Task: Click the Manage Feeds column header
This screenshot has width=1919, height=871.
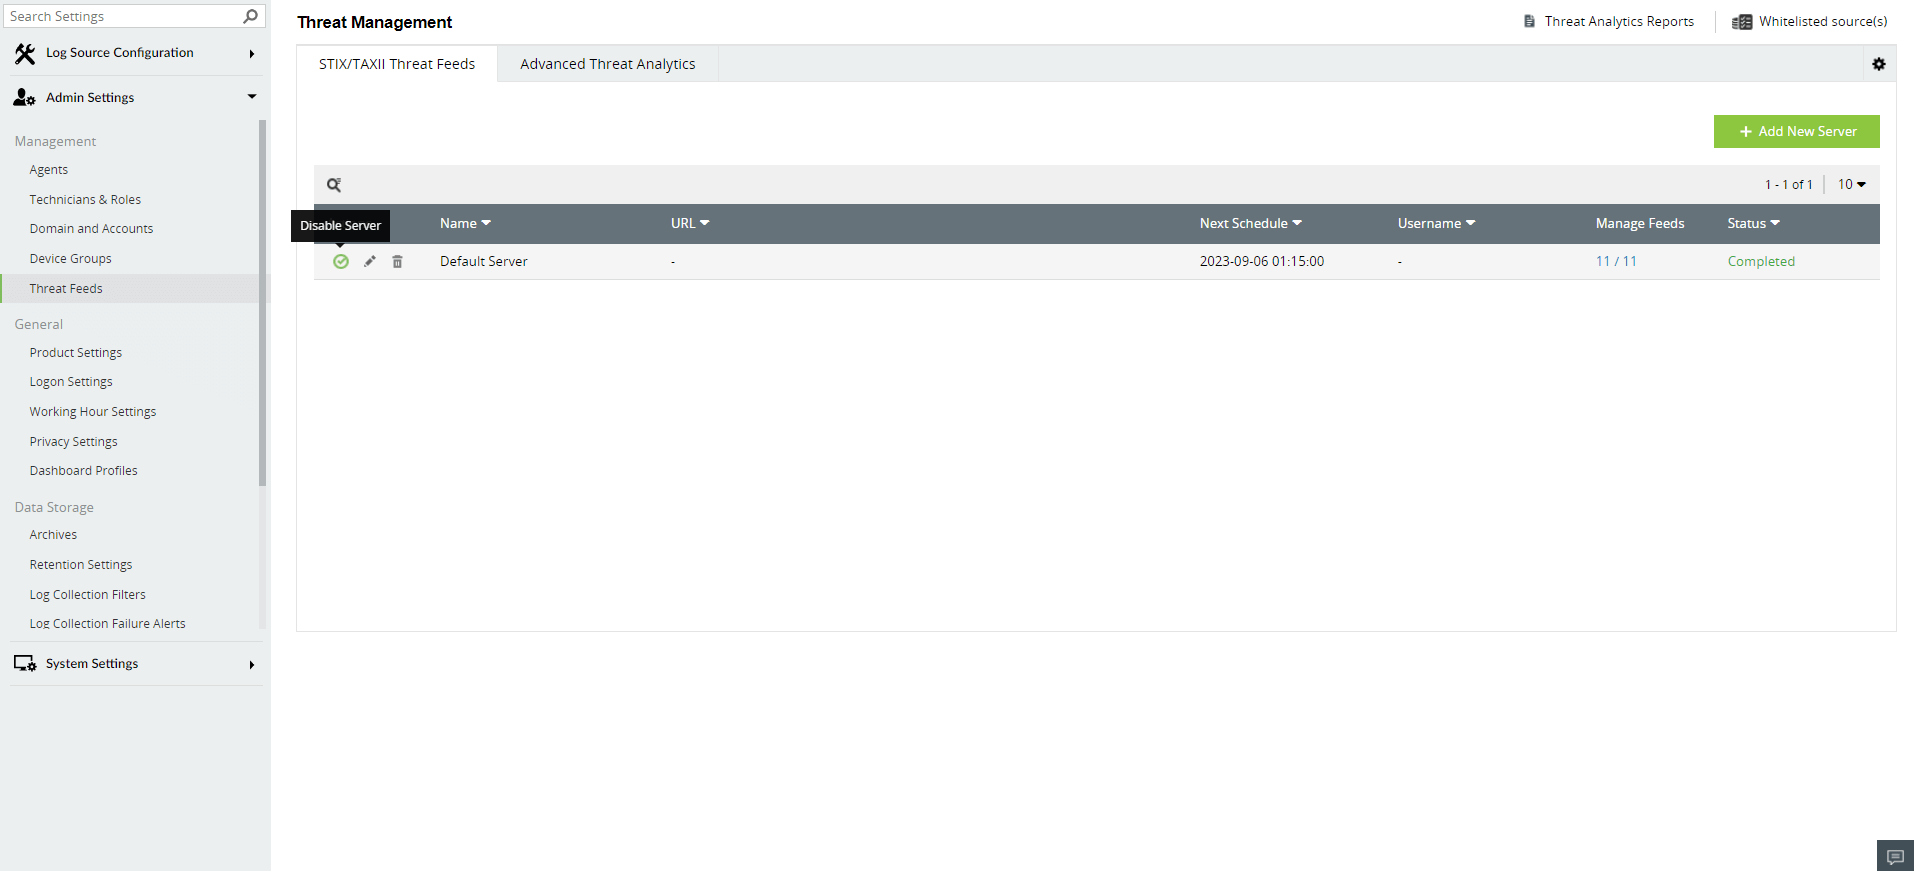Action: pos(1640,223)
